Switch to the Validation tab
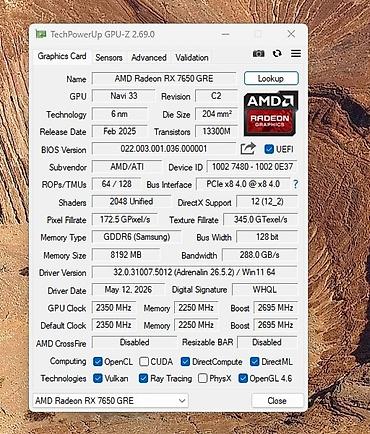This screenshot has height=434, width=370. (x=192, y=57)
